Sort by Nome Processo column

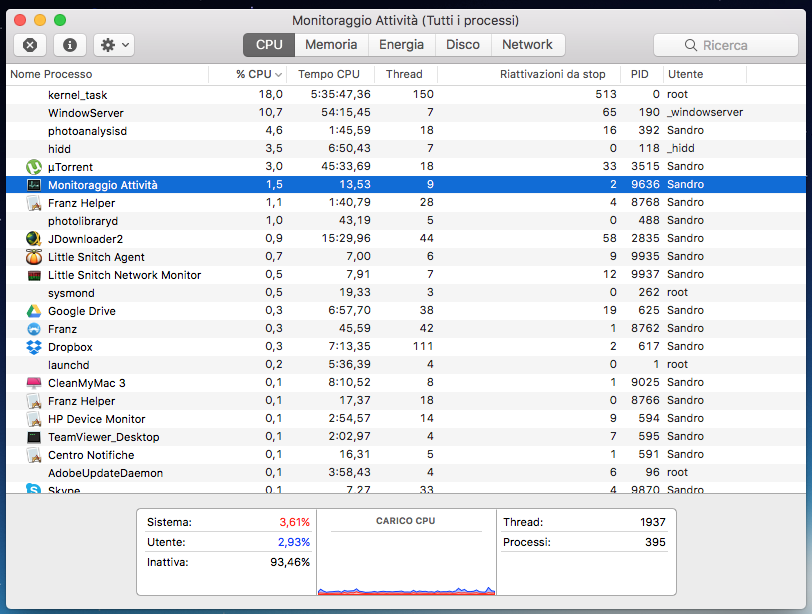[x=107, y=74]
